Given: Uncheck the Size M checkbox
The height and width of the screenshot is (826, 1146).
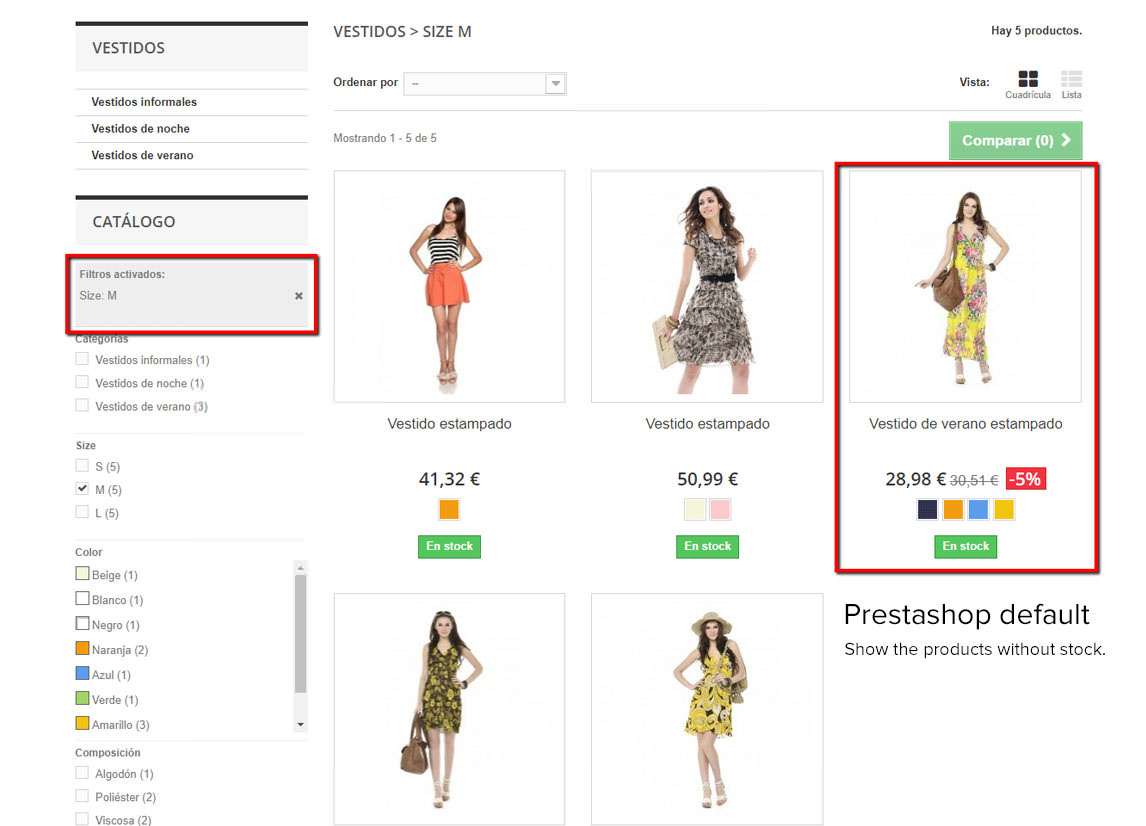Looking at the screenshot, I should pos(83,489).
